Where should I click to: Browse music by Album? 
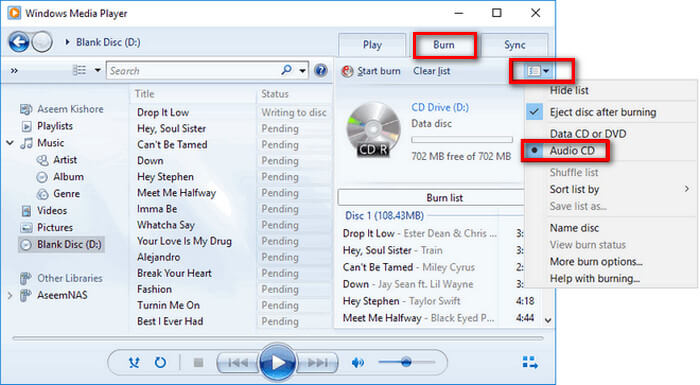coord(60,177)
